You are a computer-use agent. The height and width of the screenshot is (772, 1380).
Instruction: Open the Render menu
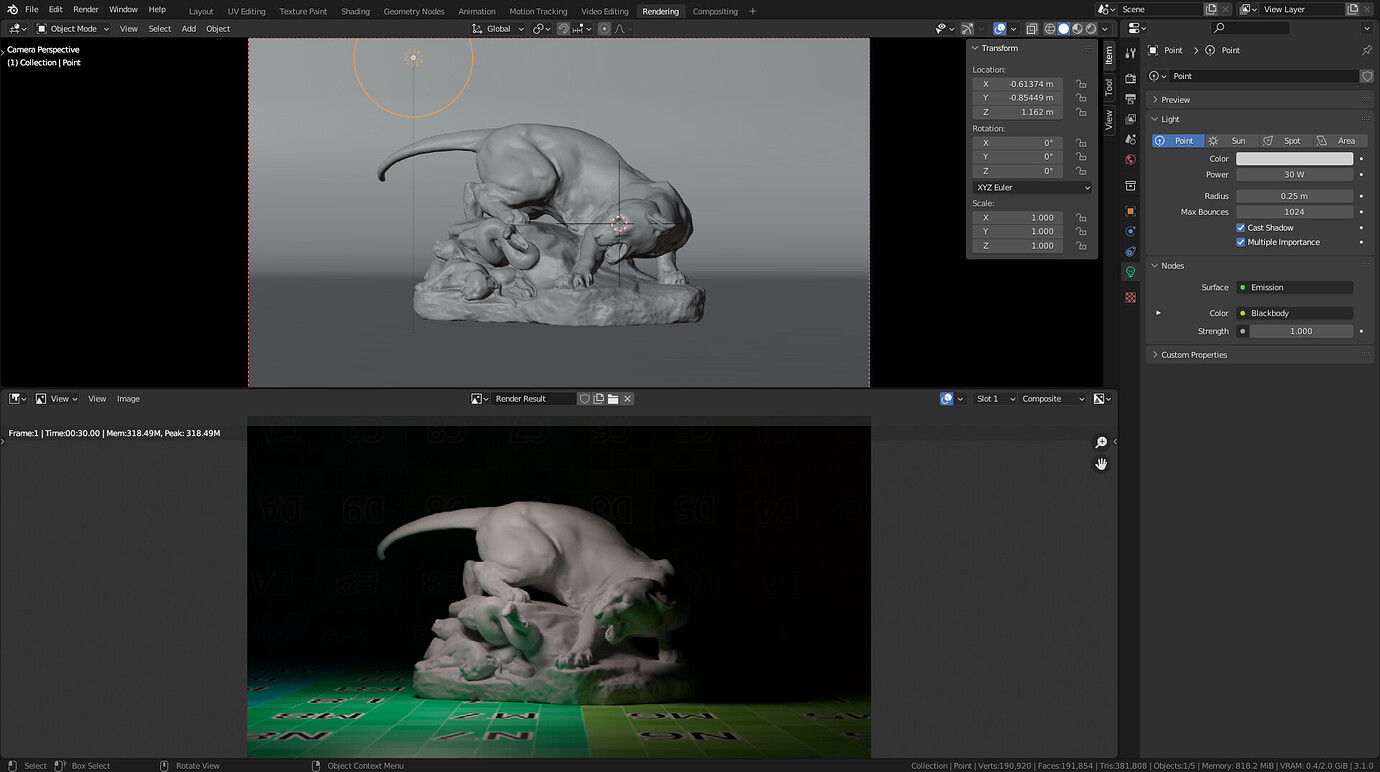tap(86, 10)
